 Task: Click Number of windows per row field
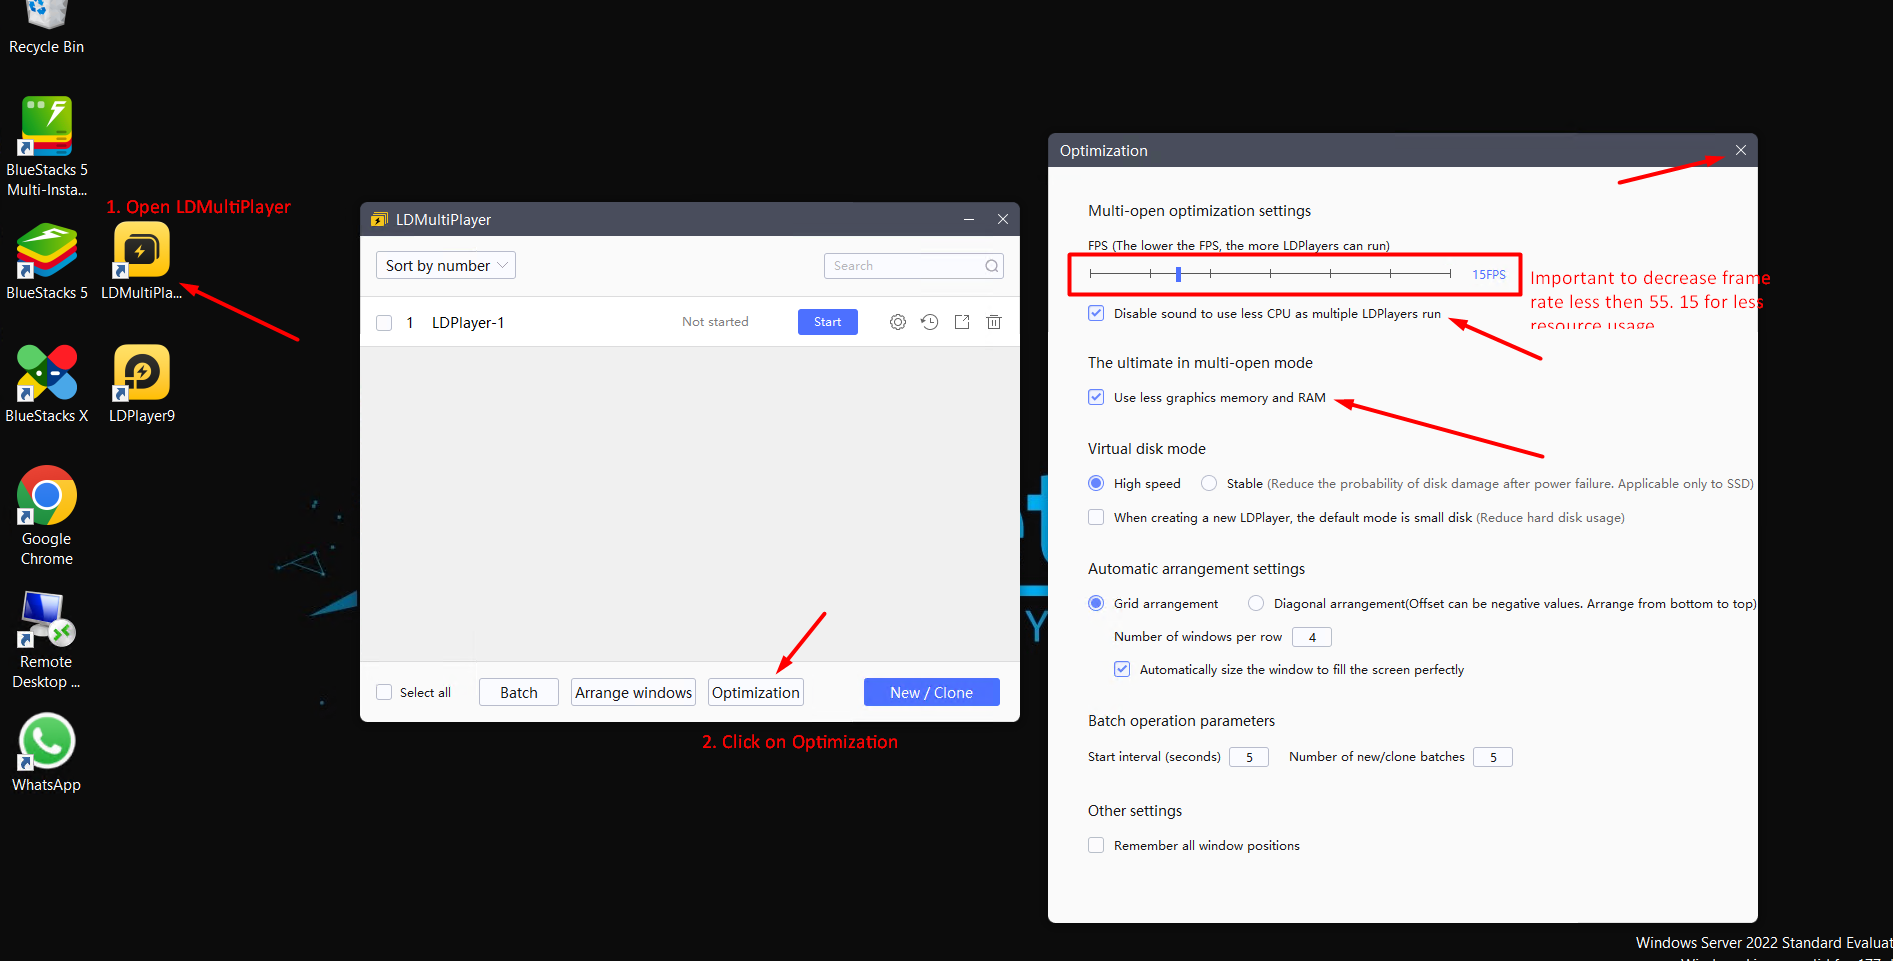coord(1312,637)
